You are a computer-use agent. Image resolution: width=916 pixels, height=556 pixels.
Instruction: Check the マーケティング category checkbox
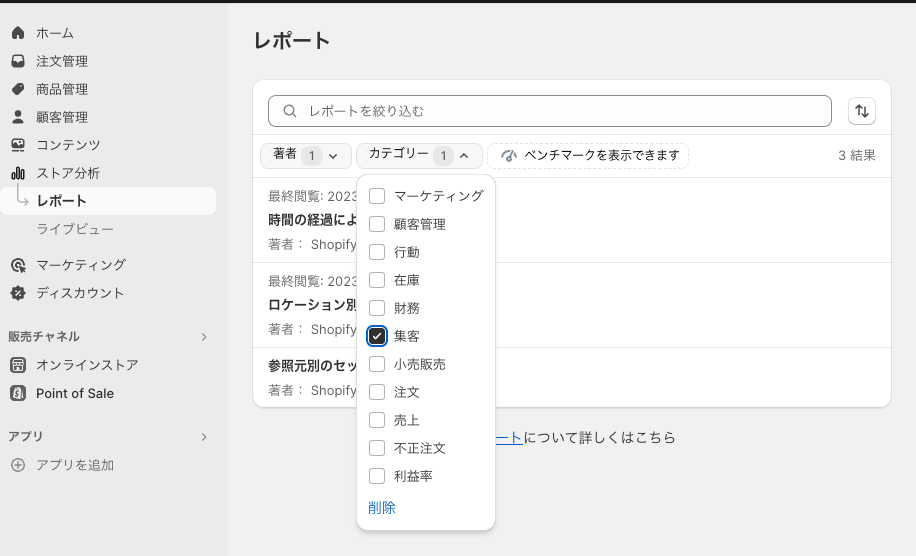pyautogui.click(x=377, y=196)
